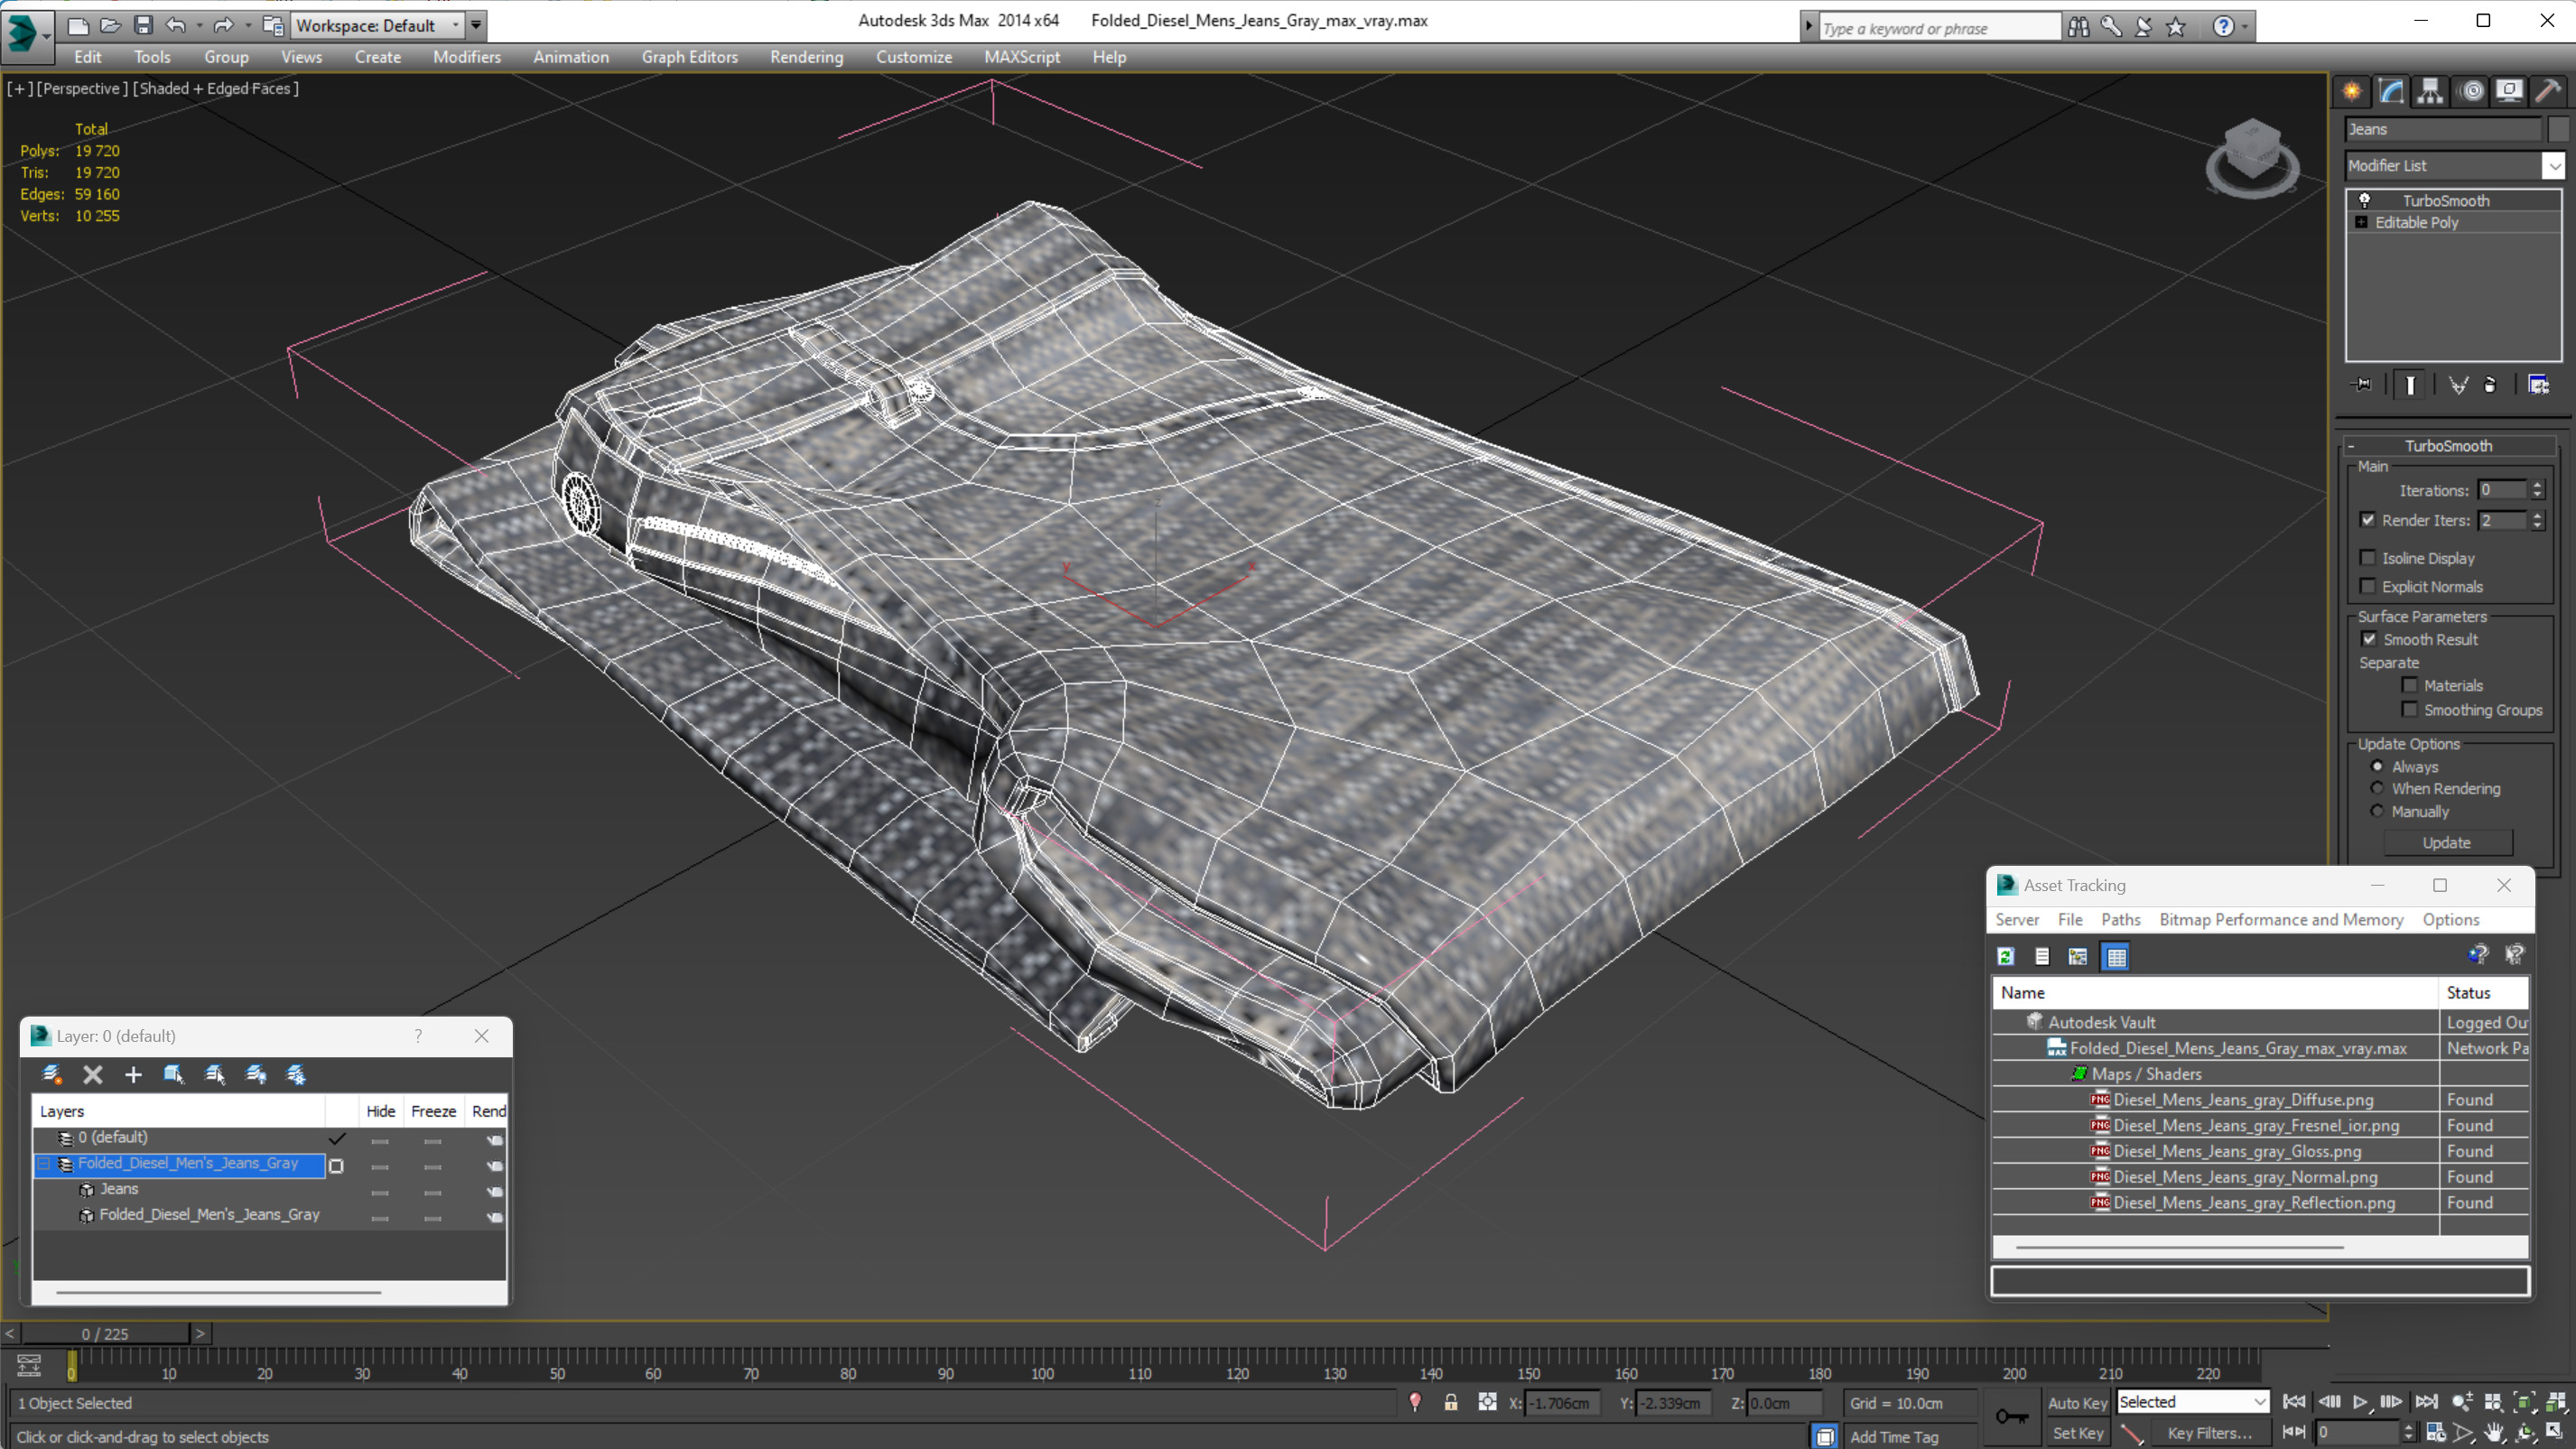Image resolution: width=2576 pixels, height=1449 pixels.
Task: Open the Display command panel tab
Action: tap(2509, 91)
